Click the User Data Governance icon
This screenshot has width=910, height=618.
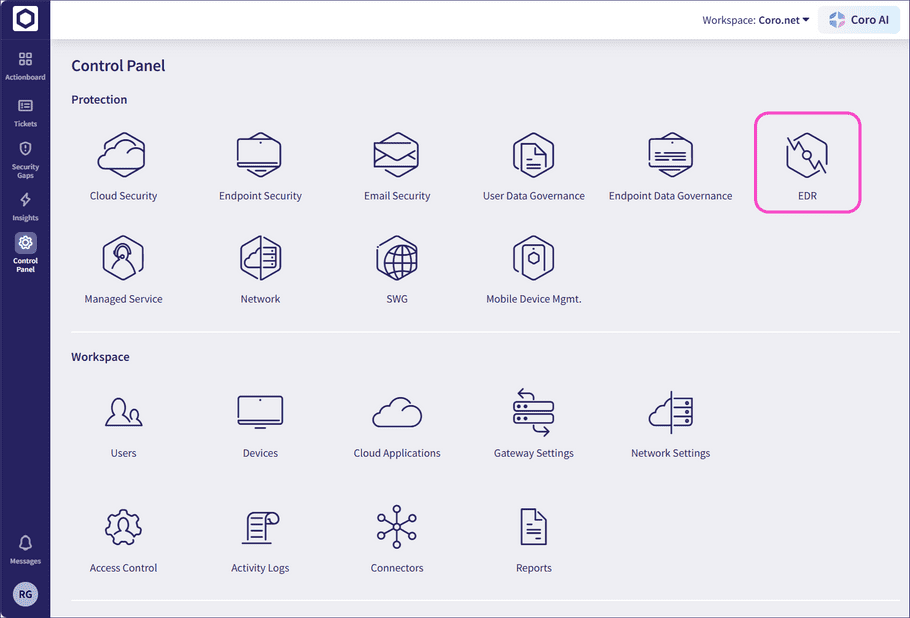(x=533, y=157)
